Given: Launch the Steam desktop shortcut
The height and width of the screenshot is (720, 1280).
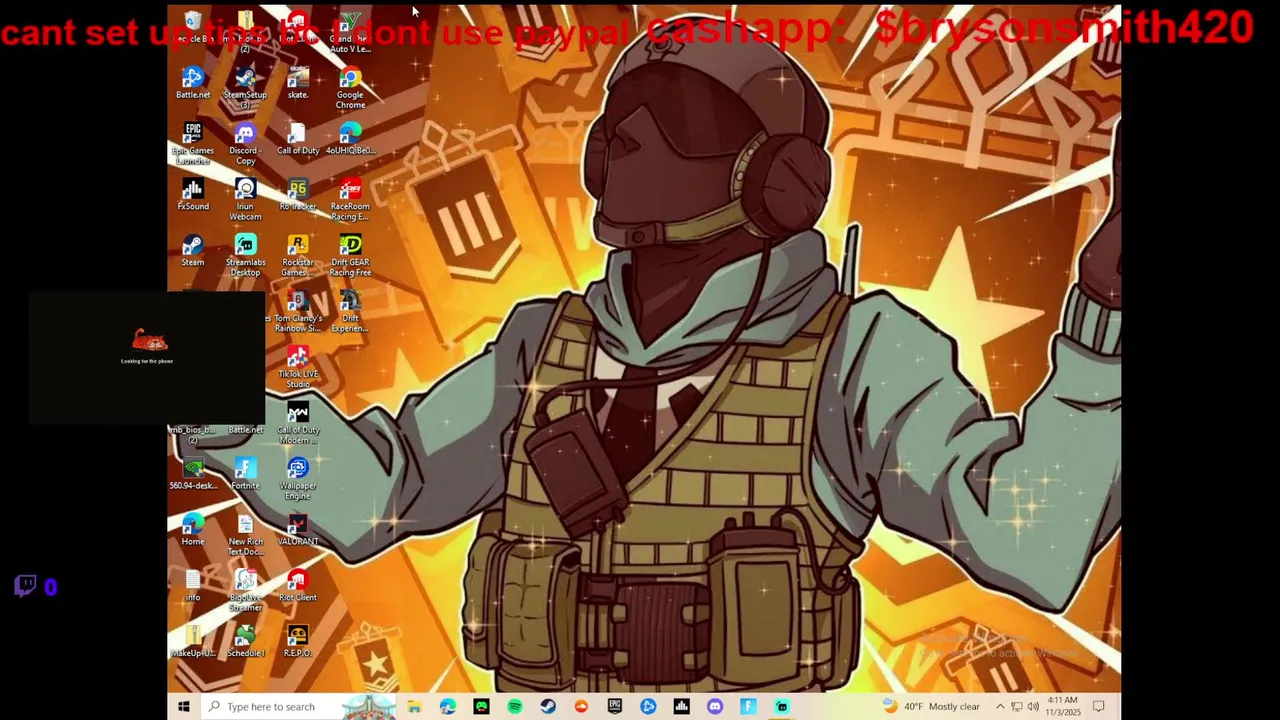Looking at the screenshot, I should click(193, 252).
